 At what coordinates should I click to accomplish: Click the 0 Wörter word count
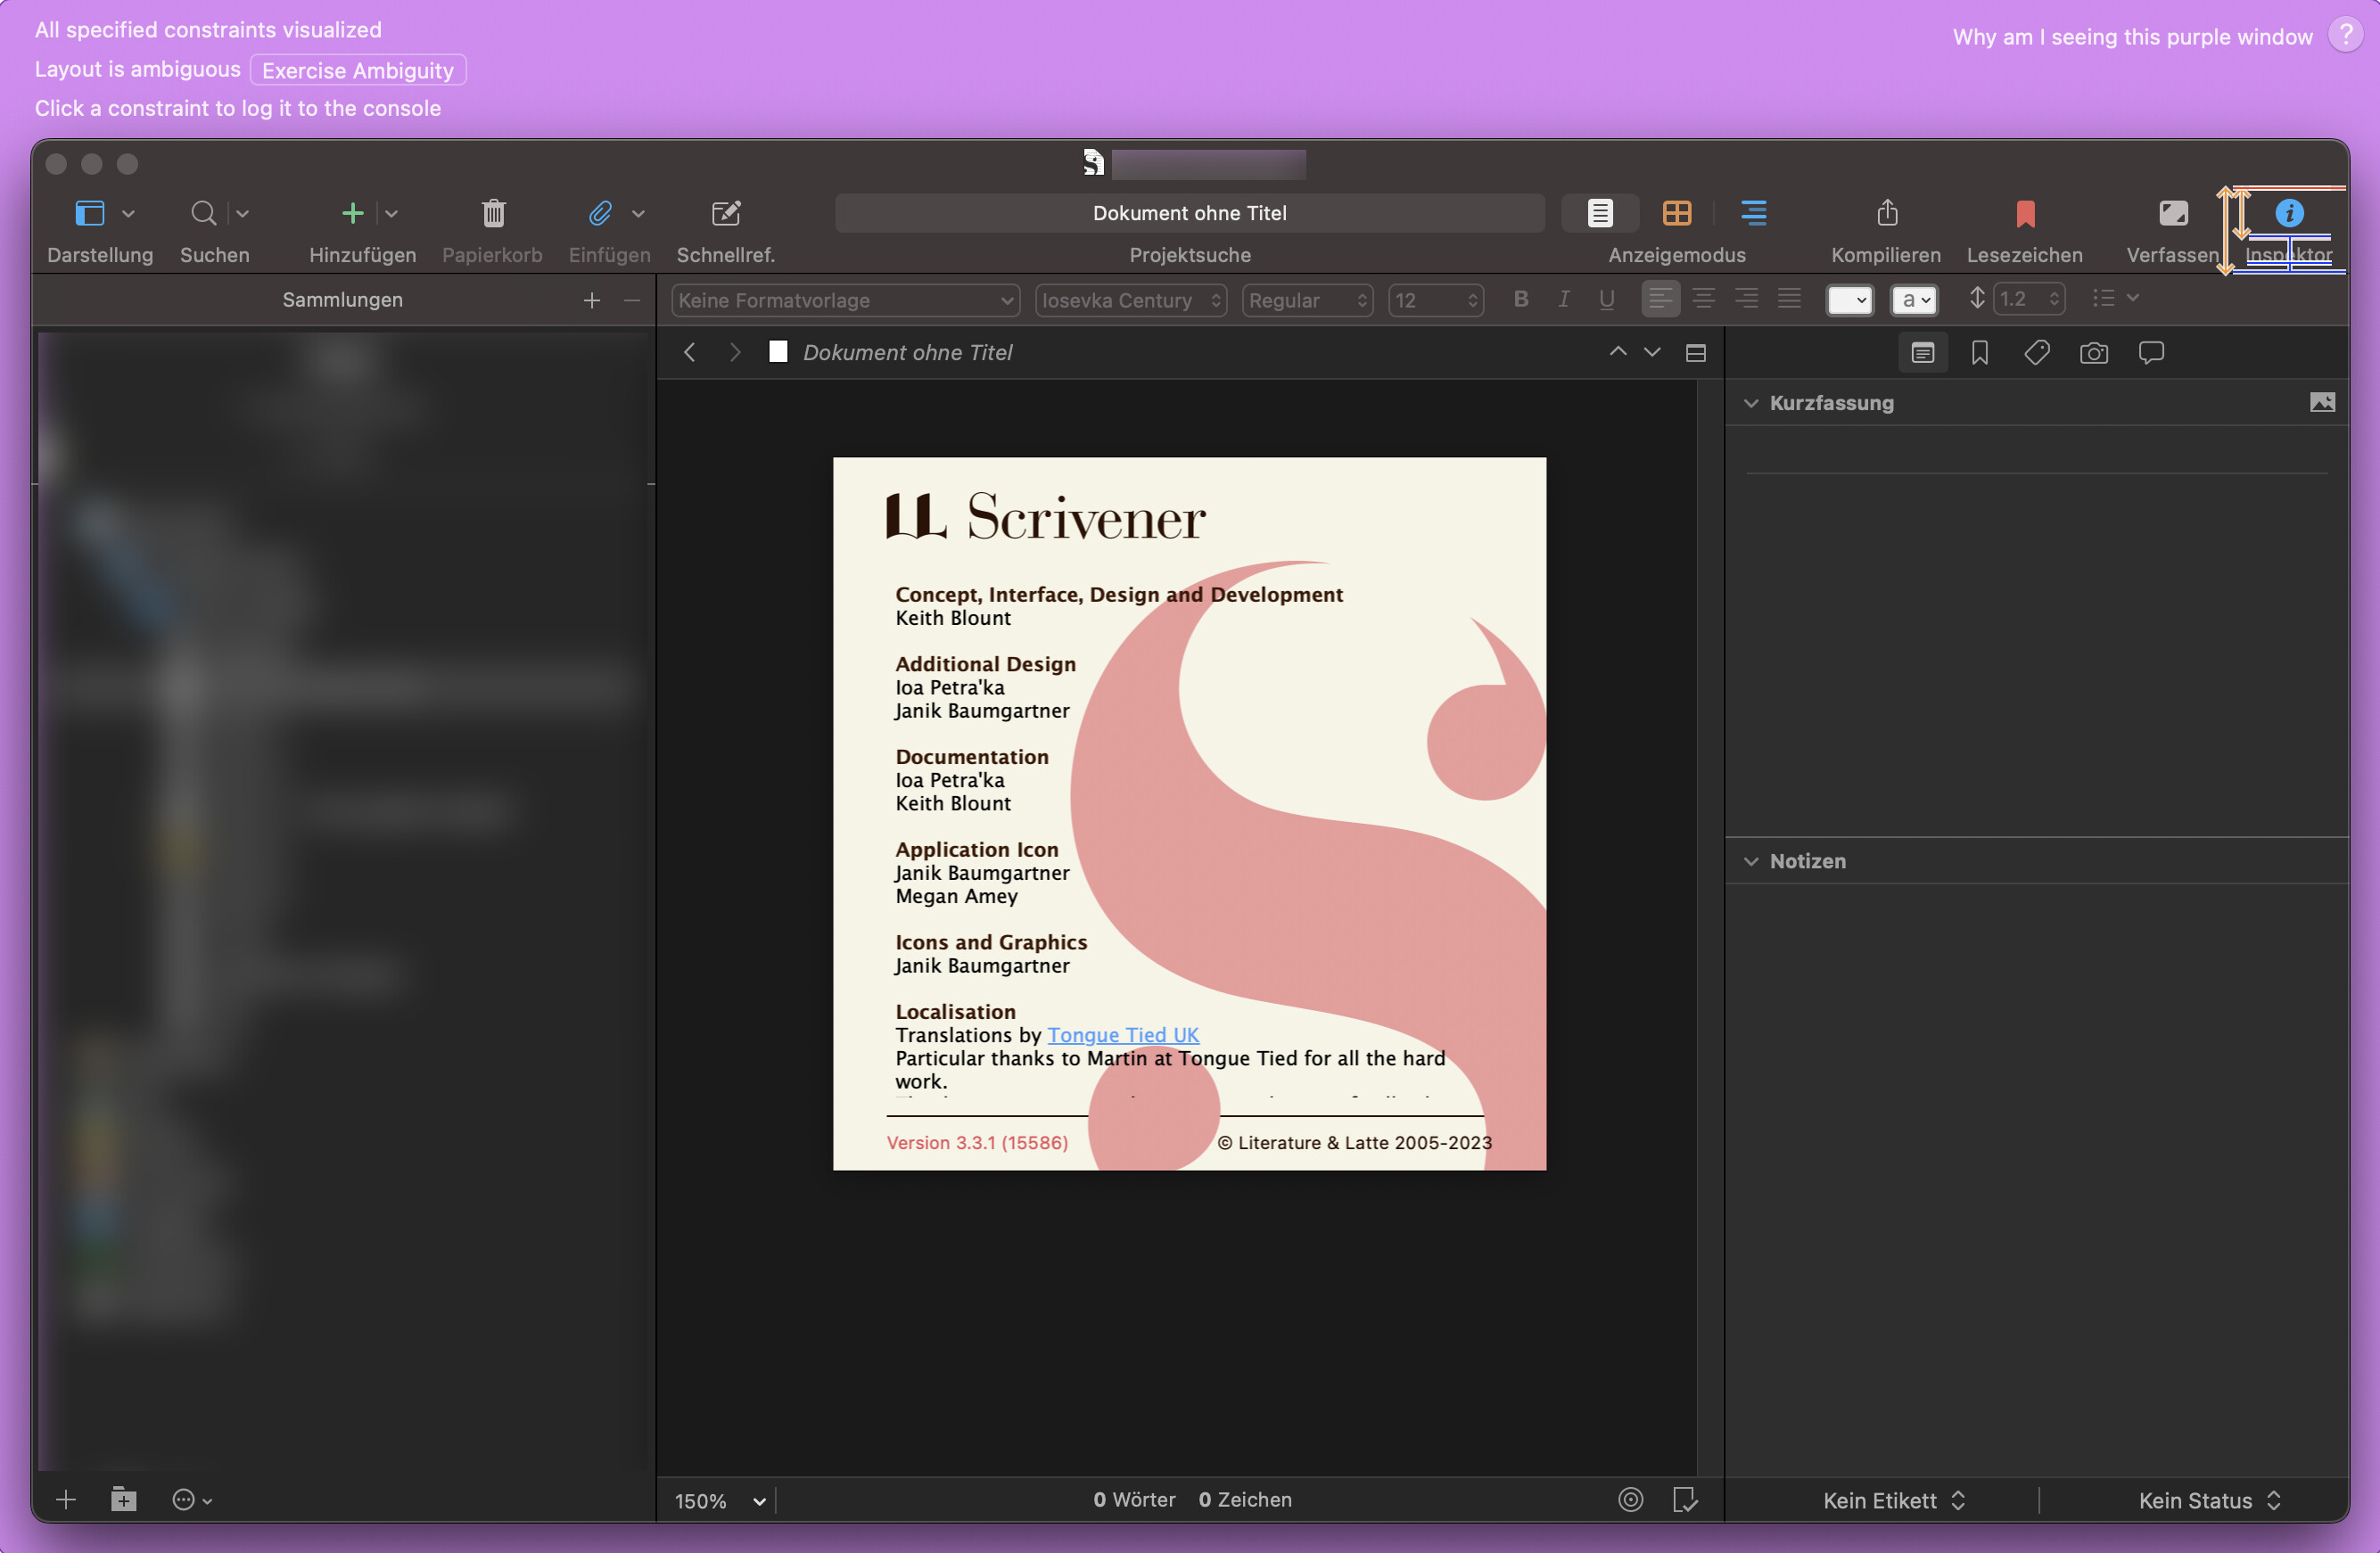(1134, 1499)
